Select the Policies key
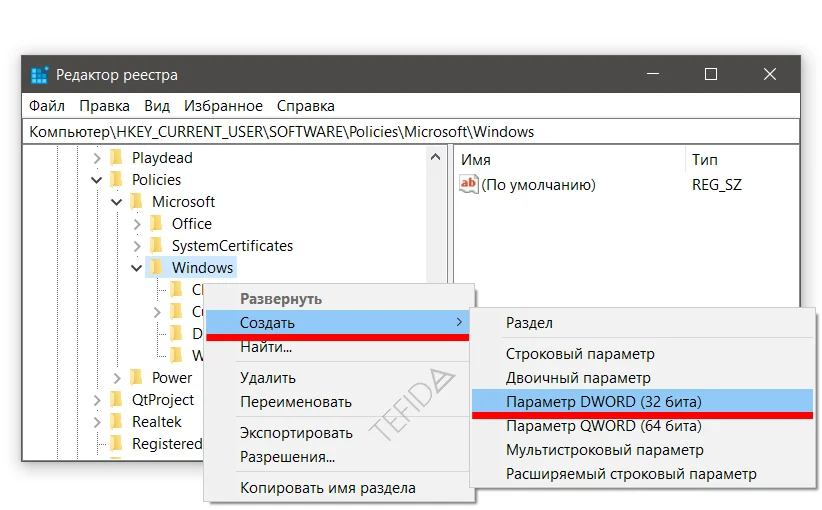Viewport: 822px width, 510px height. [156, 180]
